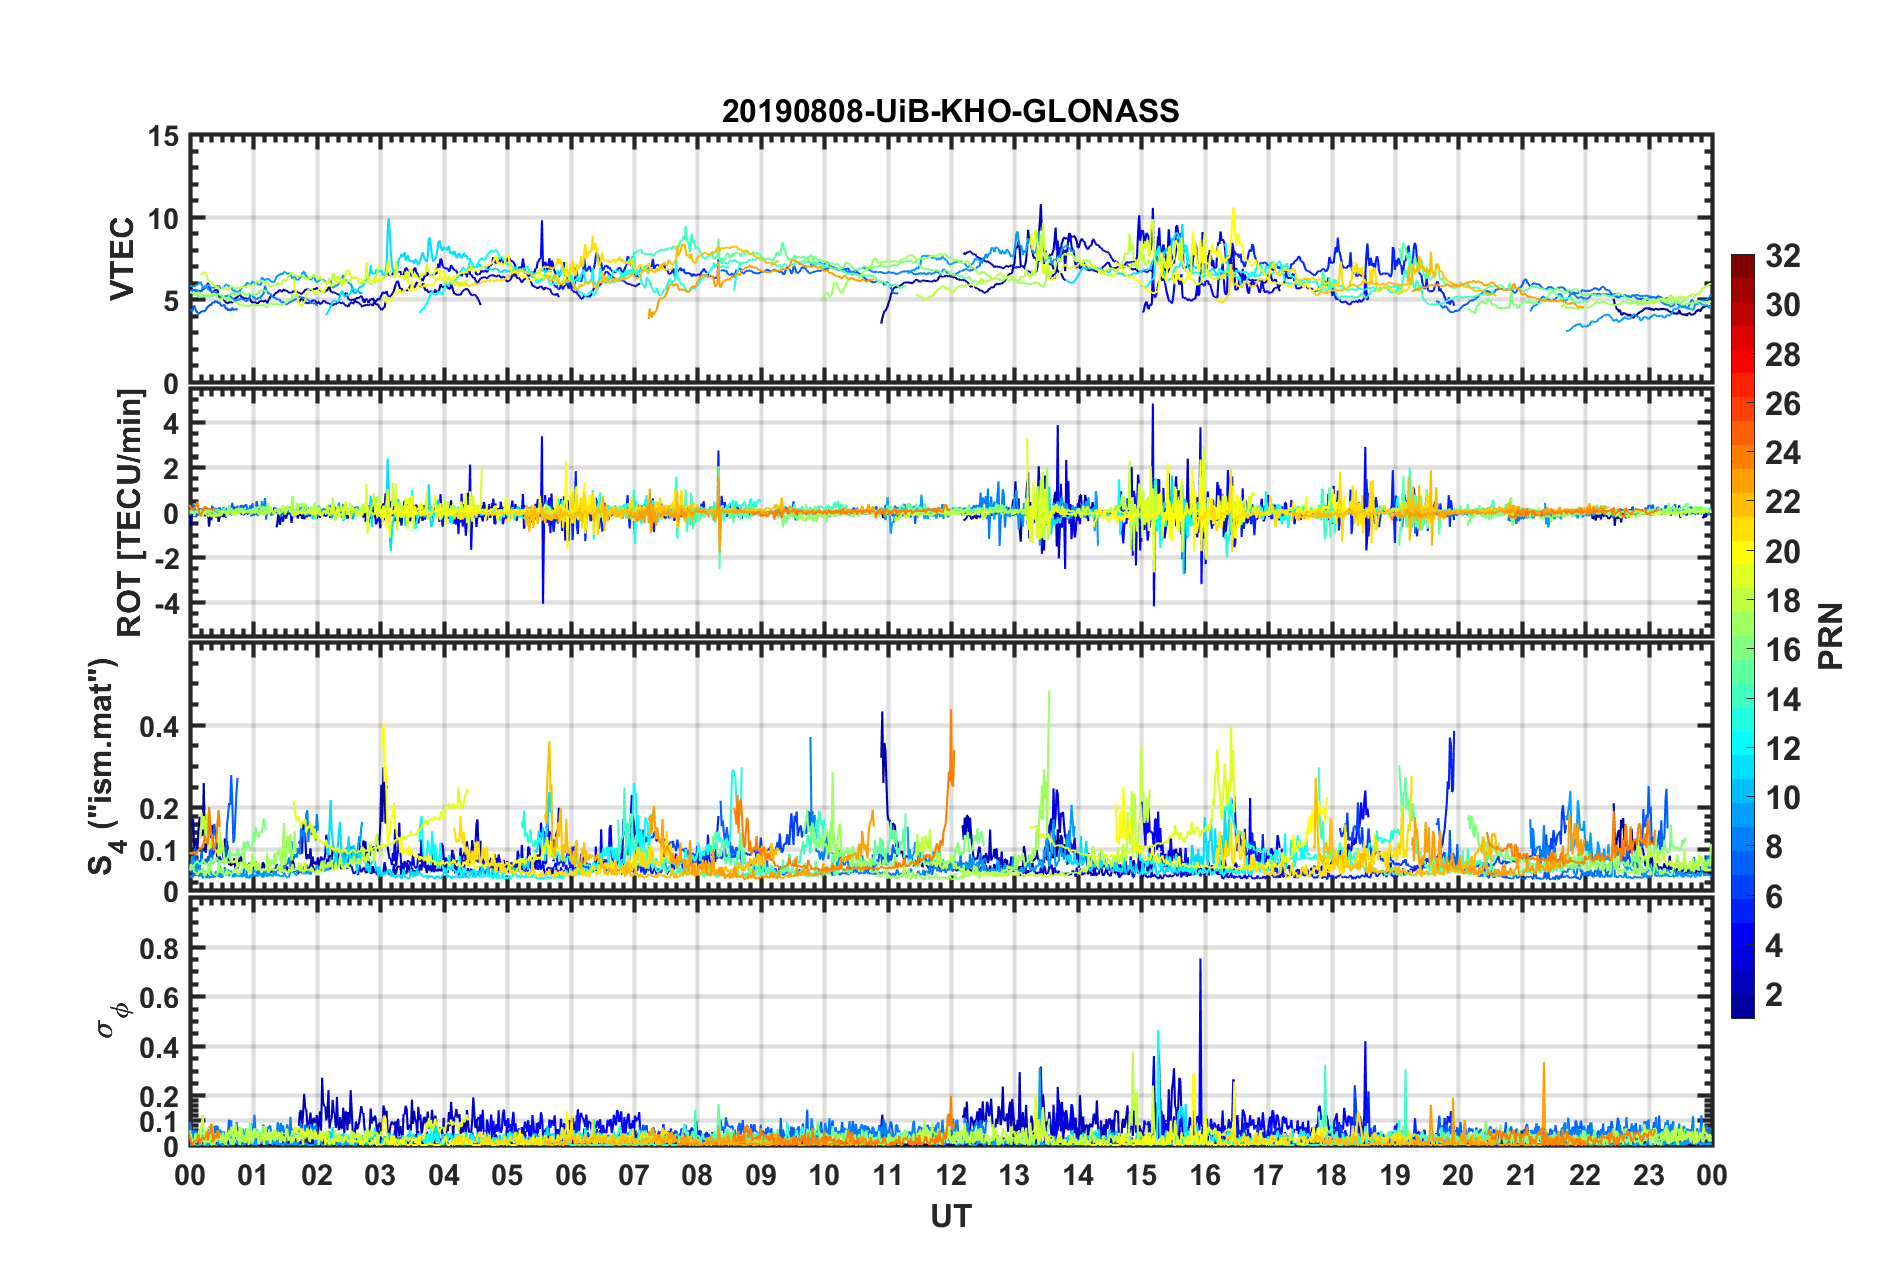Select the 5 tick on VTEC axis
Viewport: 1902px width, 1272px height.
click(x=170, y=301)
